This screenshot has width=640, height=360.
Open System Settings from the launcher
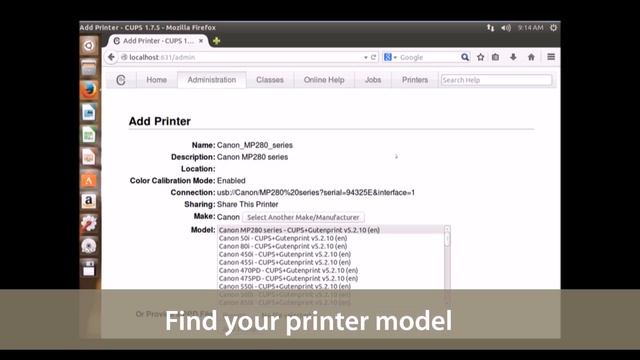[x=89, y=224]
